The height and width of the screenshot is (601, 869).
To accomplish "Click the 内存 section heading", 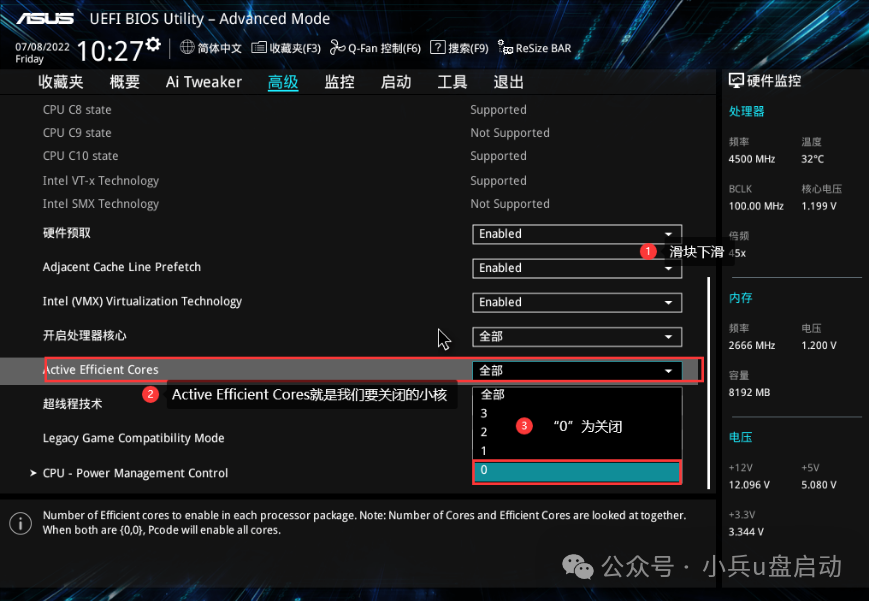I will tap(740, 298).
